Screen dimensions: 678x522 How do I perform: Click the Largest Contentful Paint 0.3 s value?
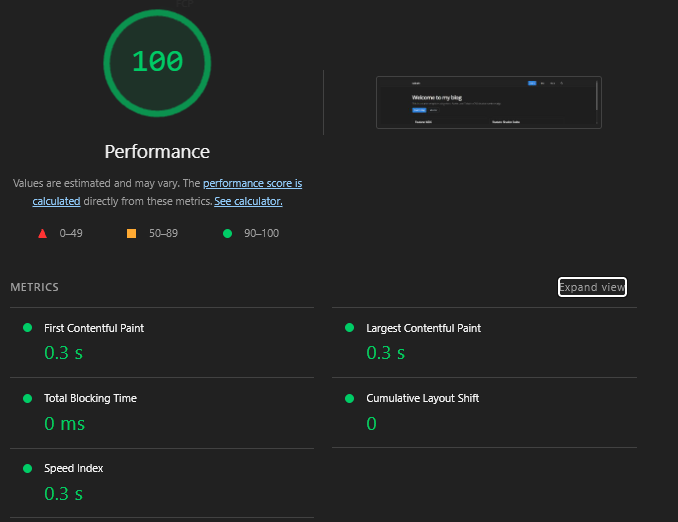pyautogui.click(x=385, y=353)
